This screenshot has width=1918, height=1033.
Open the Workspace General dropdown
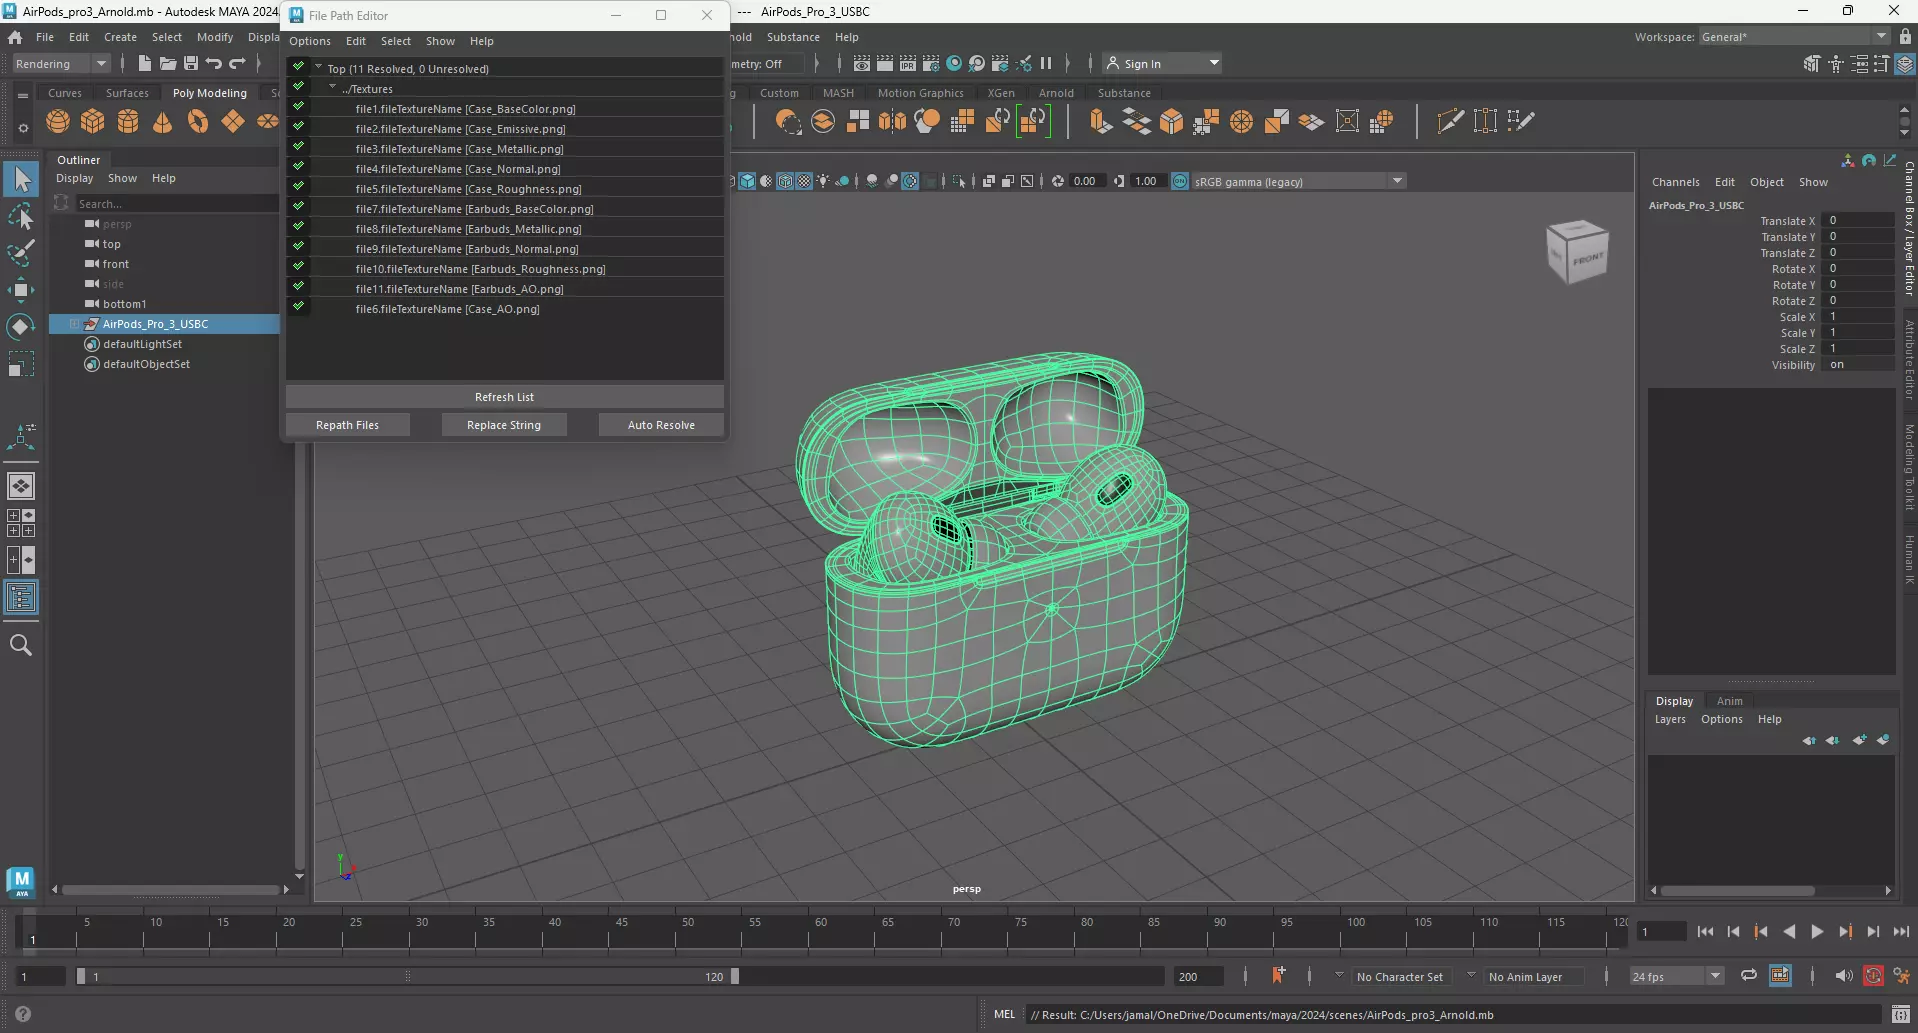coord(1794,37)
